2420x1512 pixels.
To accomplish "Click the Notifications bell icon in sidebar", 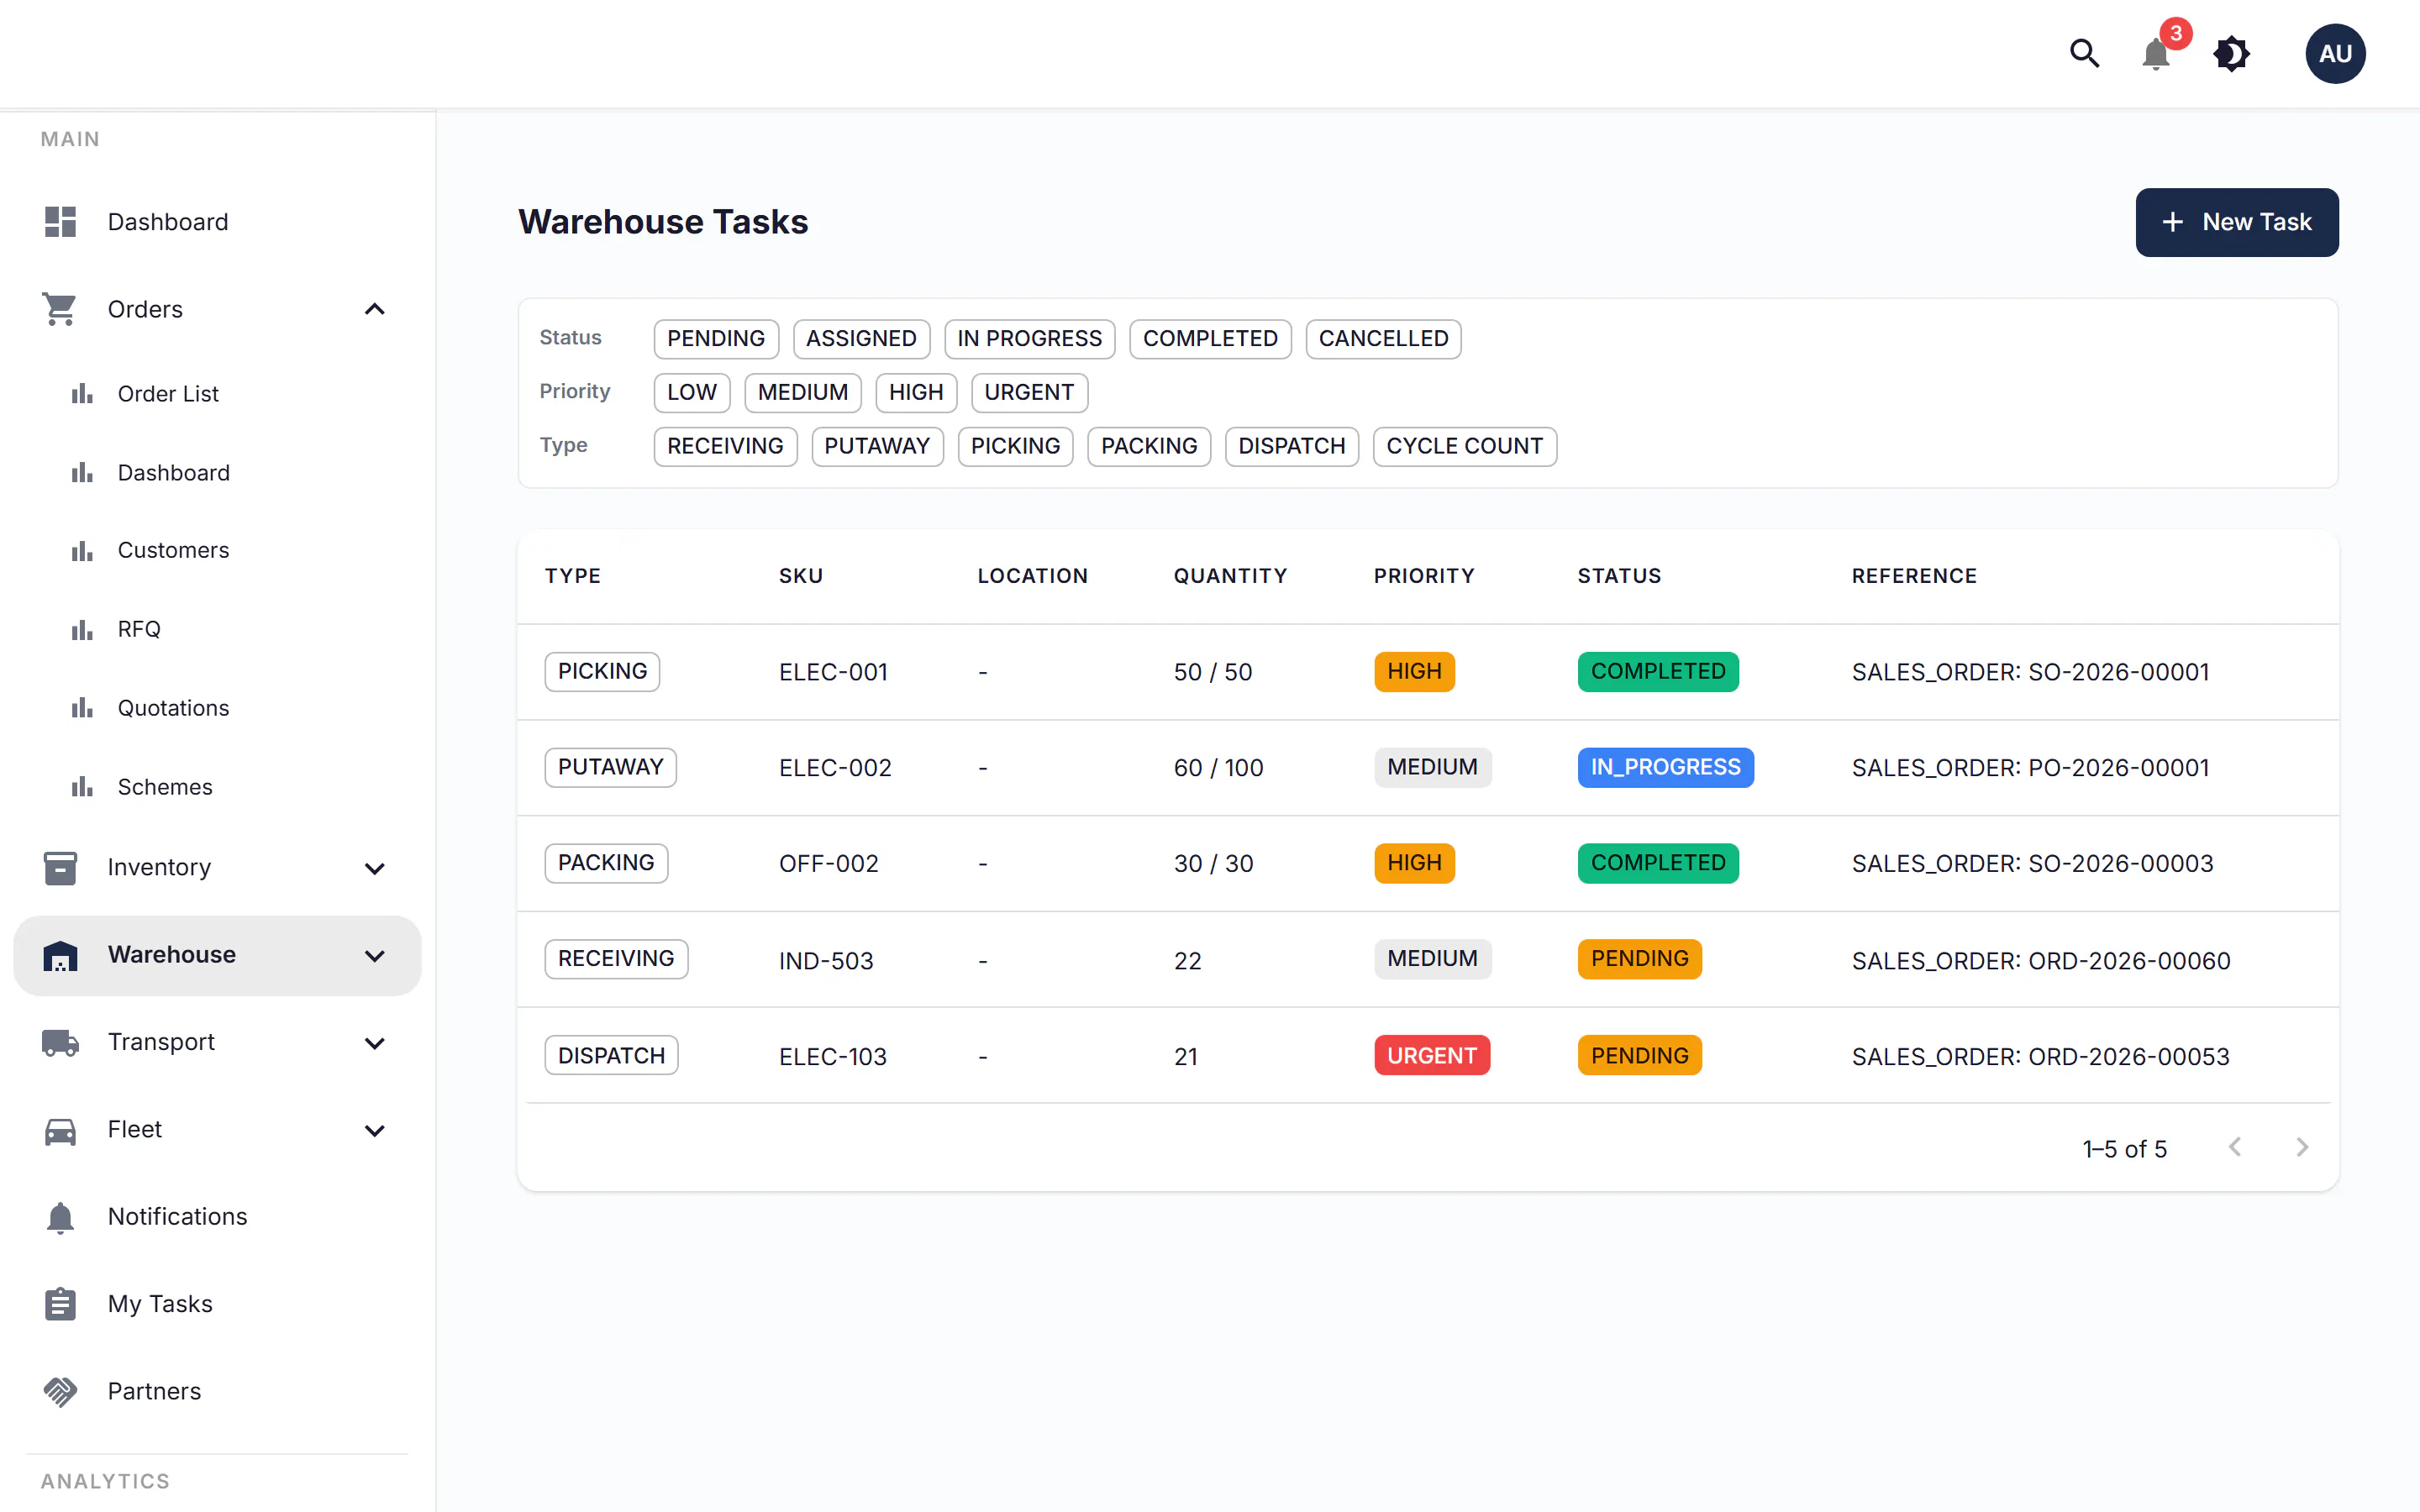I will click(x=60, y=1217).
